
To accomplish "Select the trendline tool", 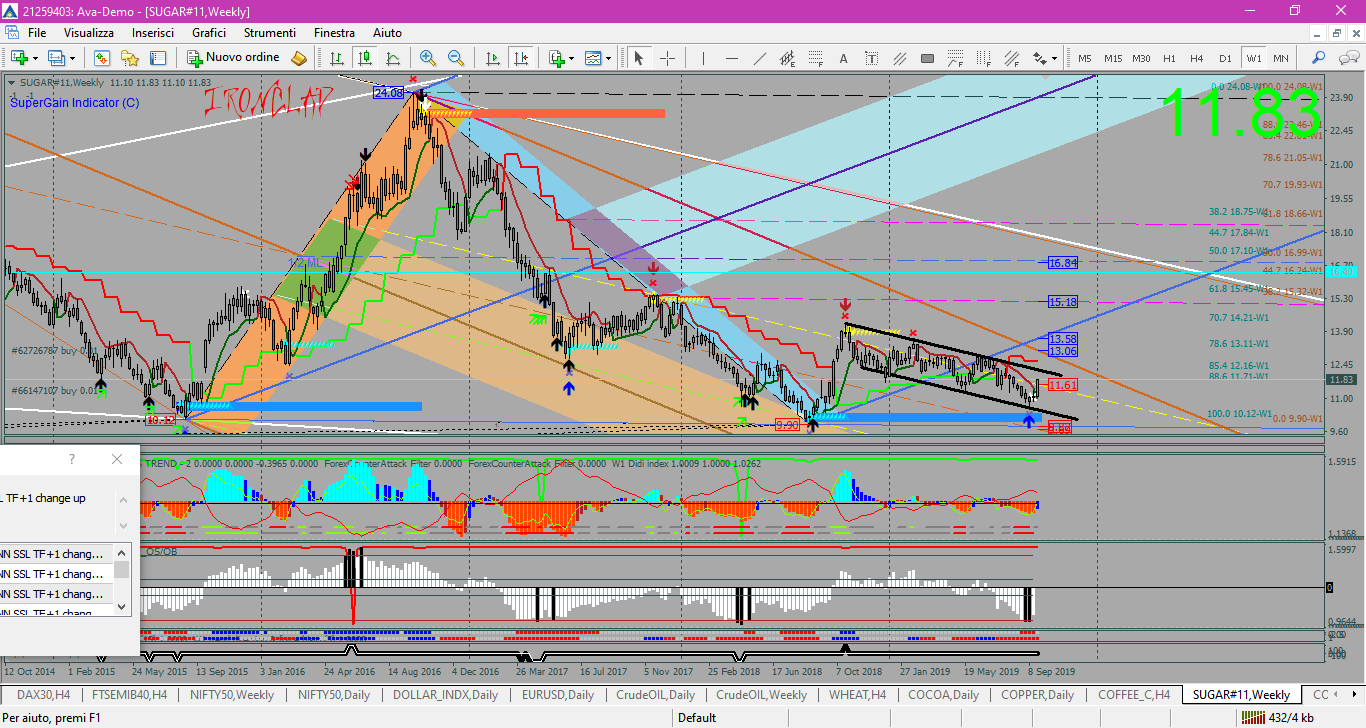I will (760, 58).
